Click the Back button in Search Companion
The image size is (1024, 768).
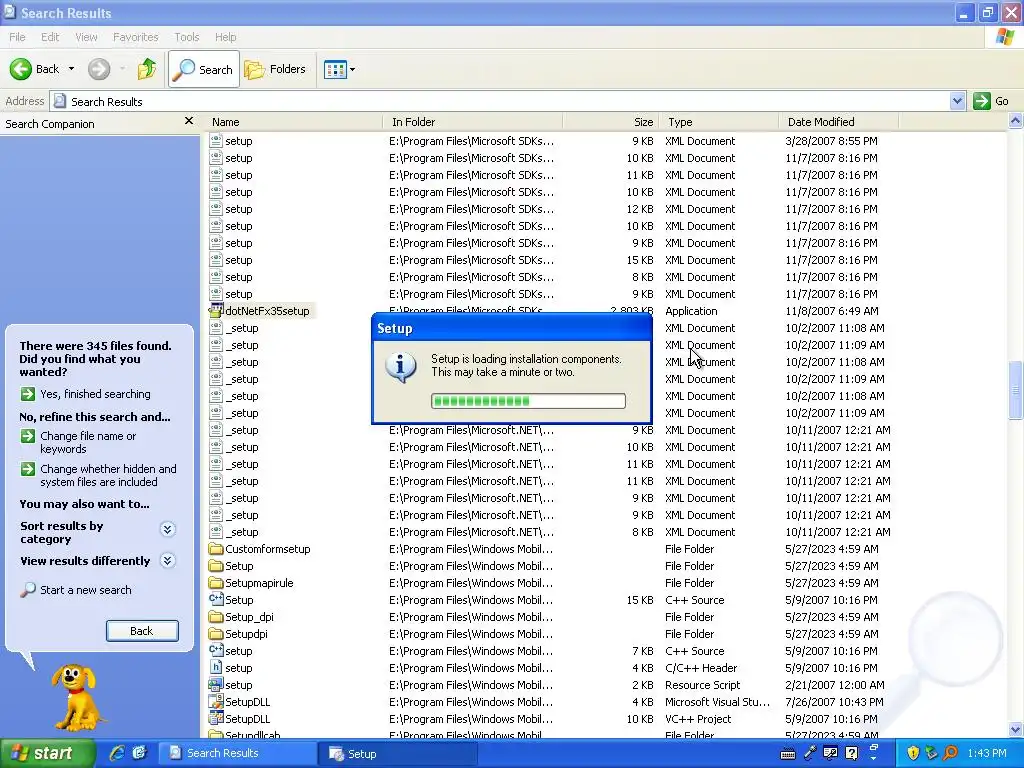pos(142,631)
